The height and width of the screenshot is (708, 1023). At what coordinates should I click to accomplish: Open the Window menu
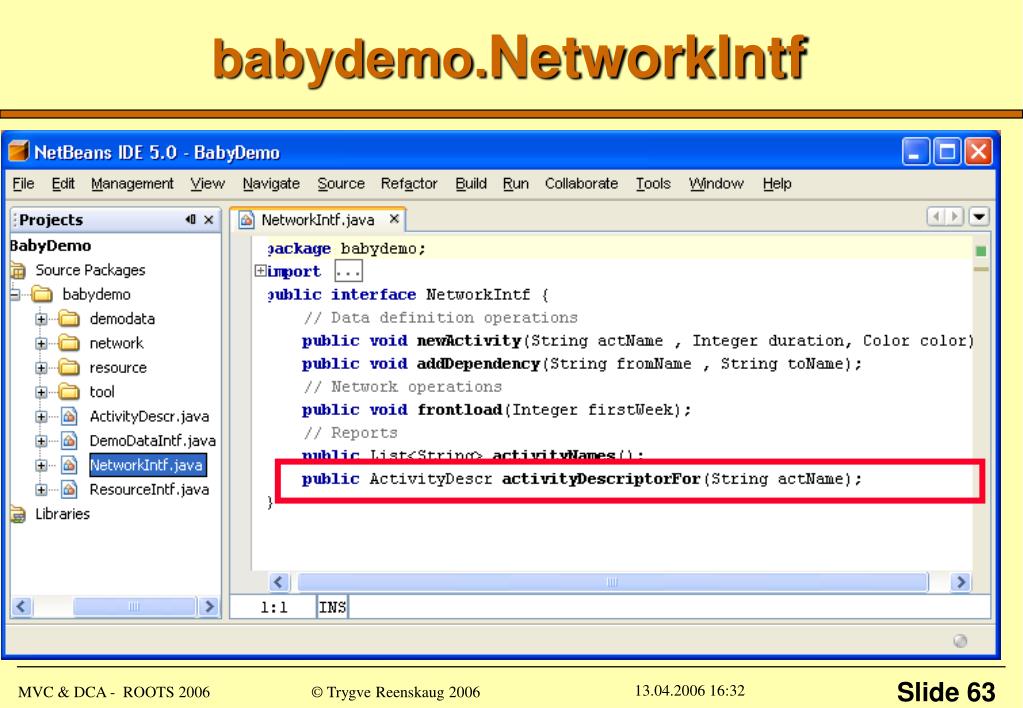[x=716, y=184]
